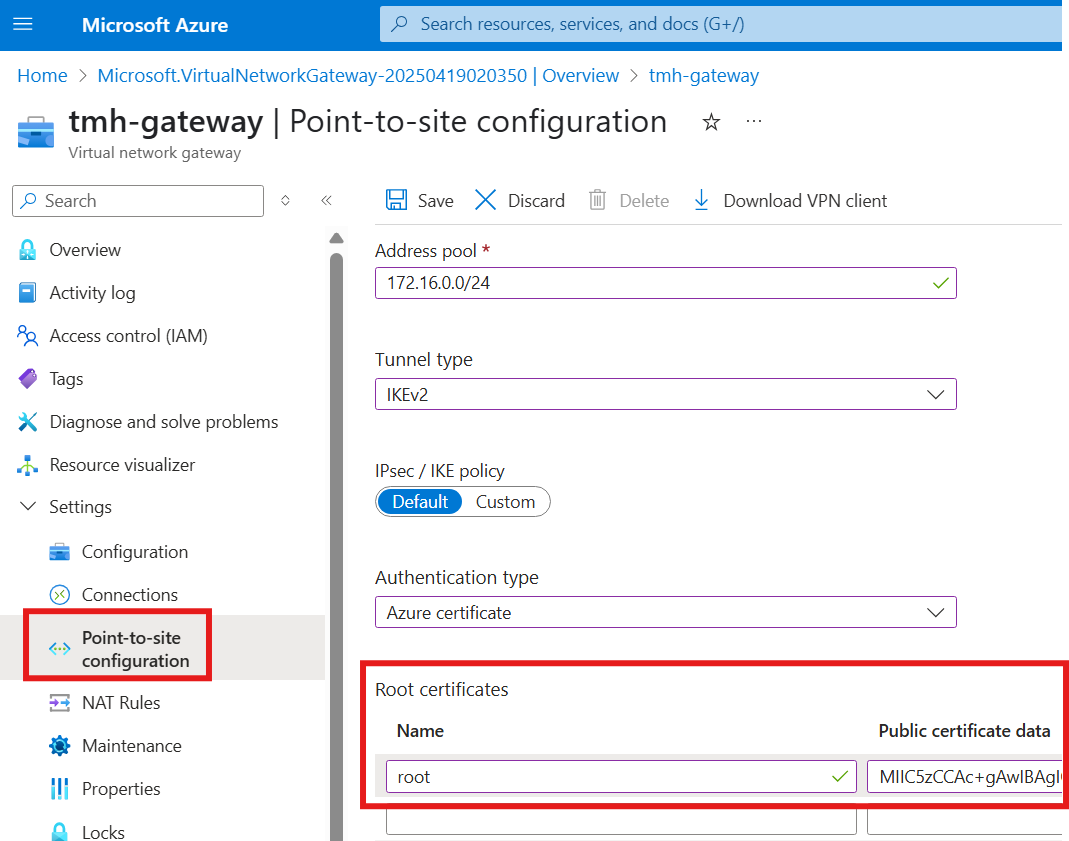The width and height of the screenshot is (1069, 841).
Task: Favorite the page with the star icon
Action: pos(711,123)
